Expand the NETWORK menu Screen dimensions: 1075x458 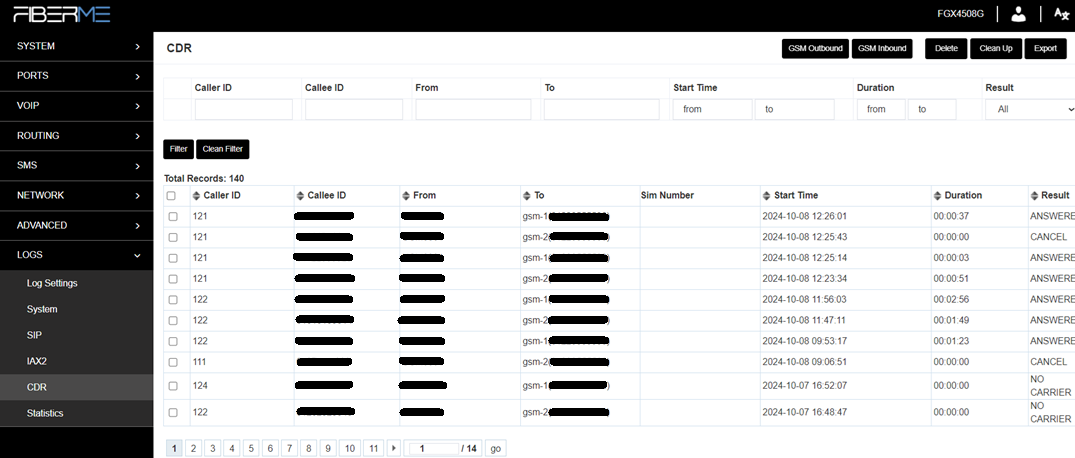pyautogui.click(x=76, y=195)
